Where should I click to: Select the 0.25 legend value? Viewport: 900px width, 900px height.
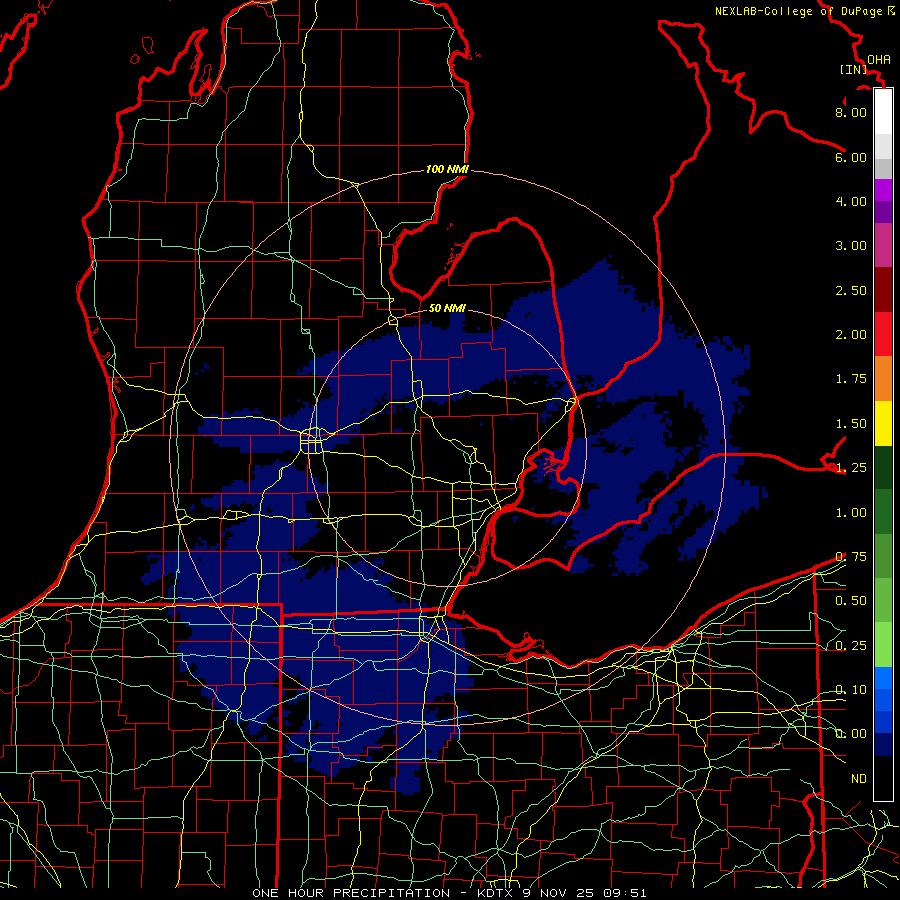851,646
